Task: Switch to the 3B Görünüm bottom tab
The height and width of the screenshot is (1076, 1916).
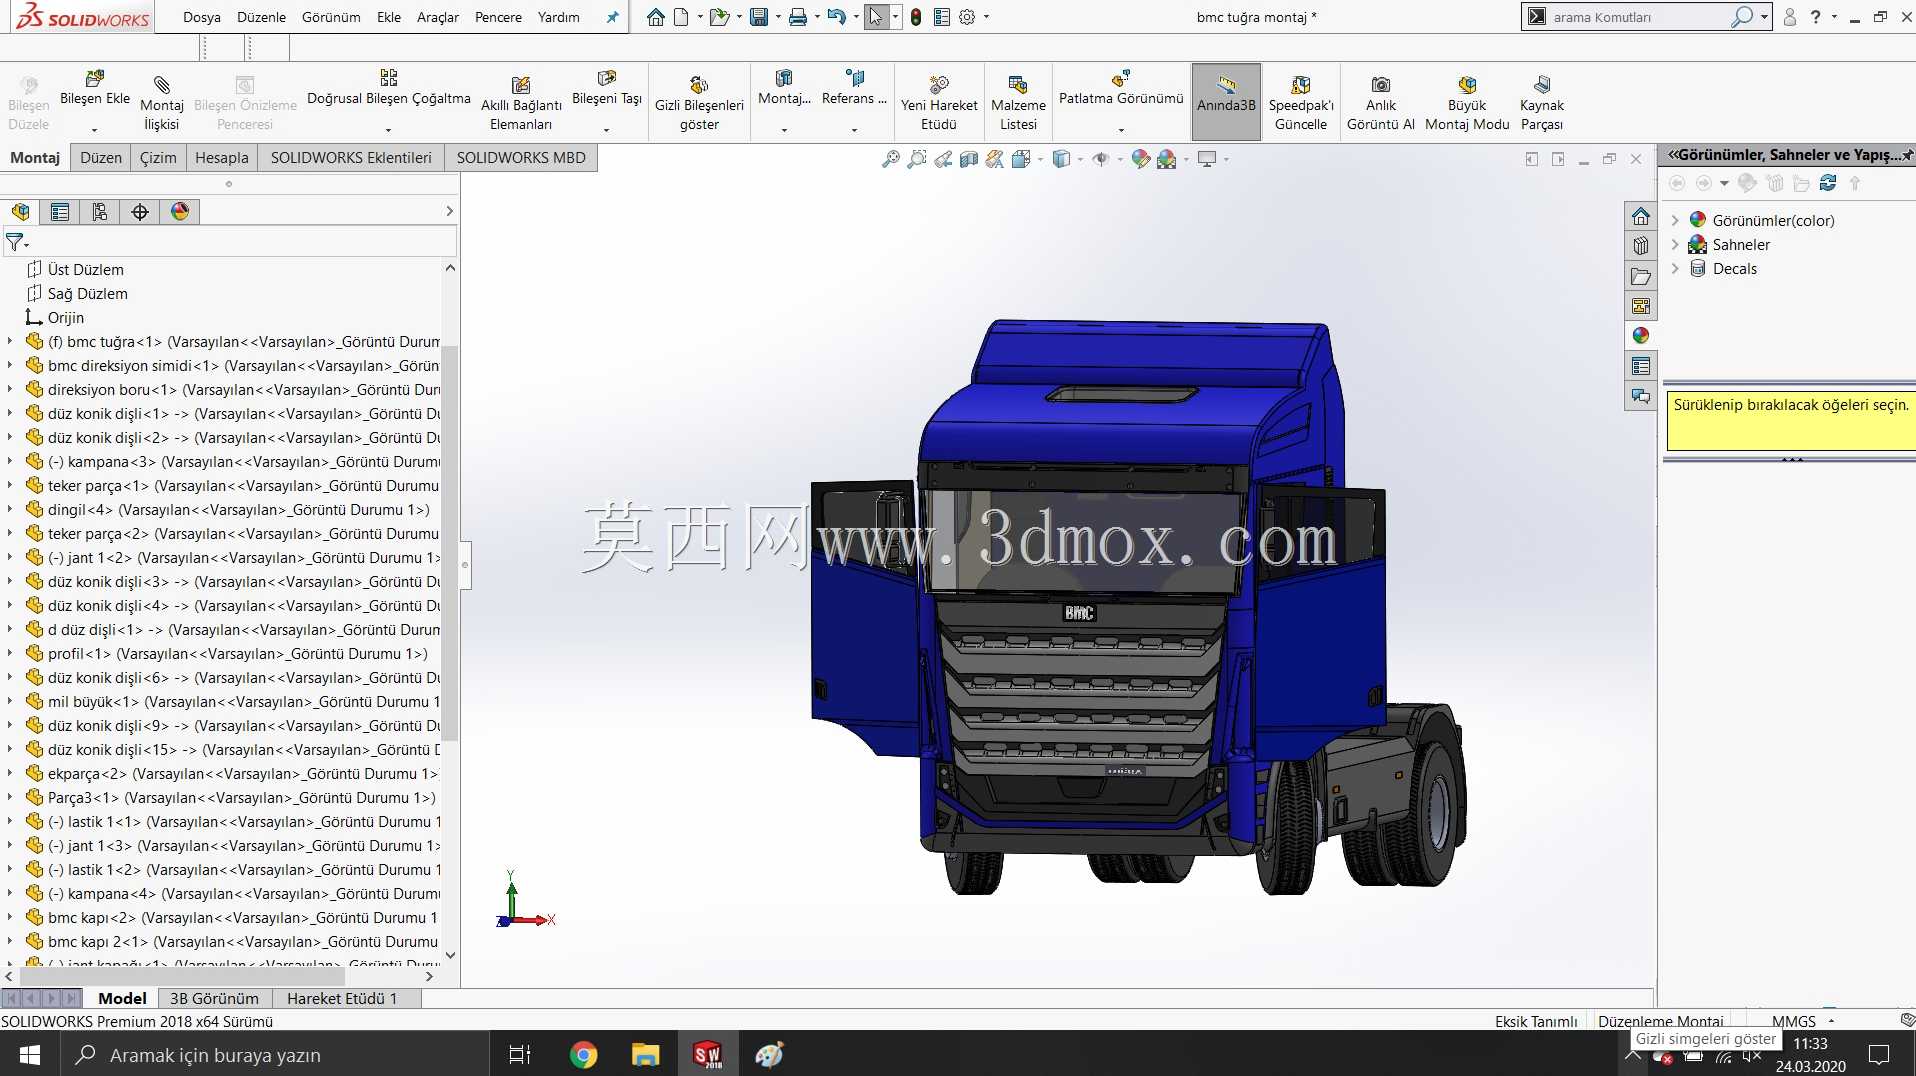Action: 214,999
